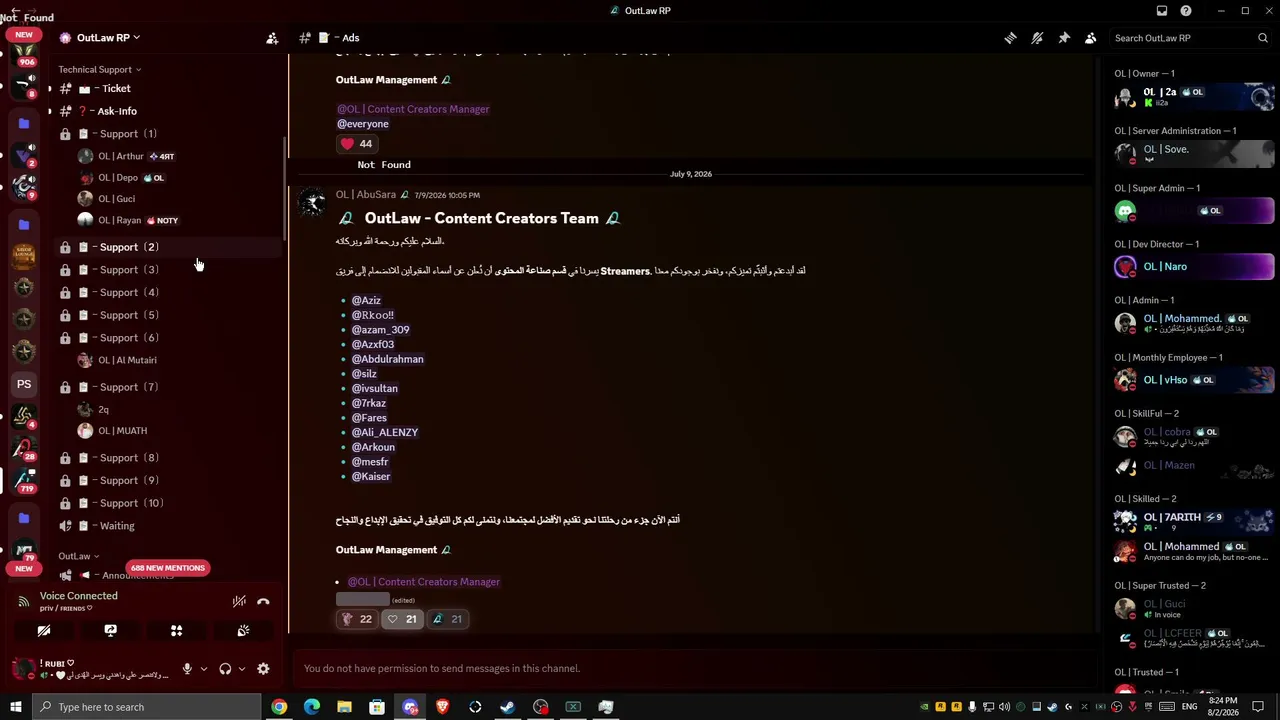The height and width of the screenshot is (720, 1280).
Task: Open OL | 7ARITH member profile
Action: (1194, 520)
